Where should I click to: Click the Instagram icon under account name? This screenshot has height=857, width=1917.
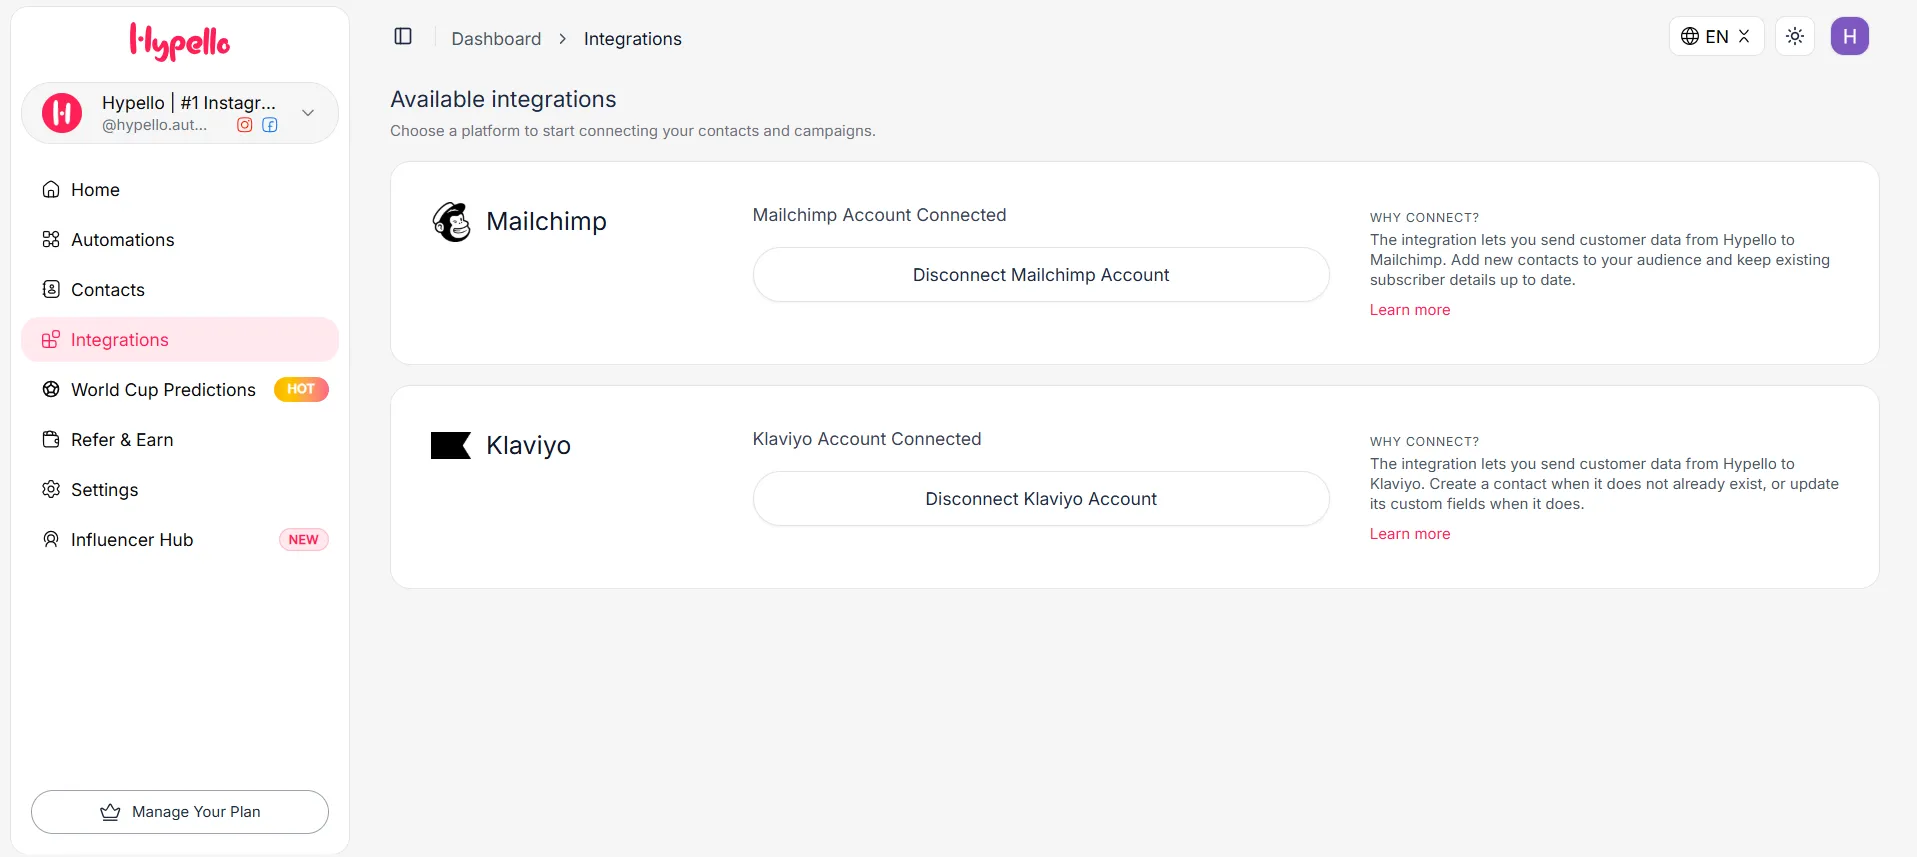244,125
